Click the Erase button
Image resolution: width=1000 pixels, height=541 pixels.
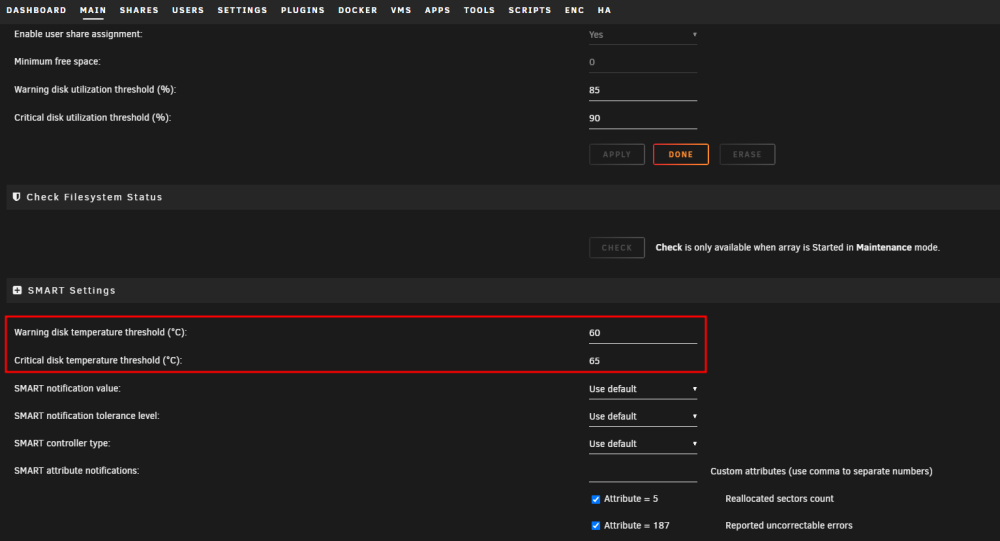[747, 154]
